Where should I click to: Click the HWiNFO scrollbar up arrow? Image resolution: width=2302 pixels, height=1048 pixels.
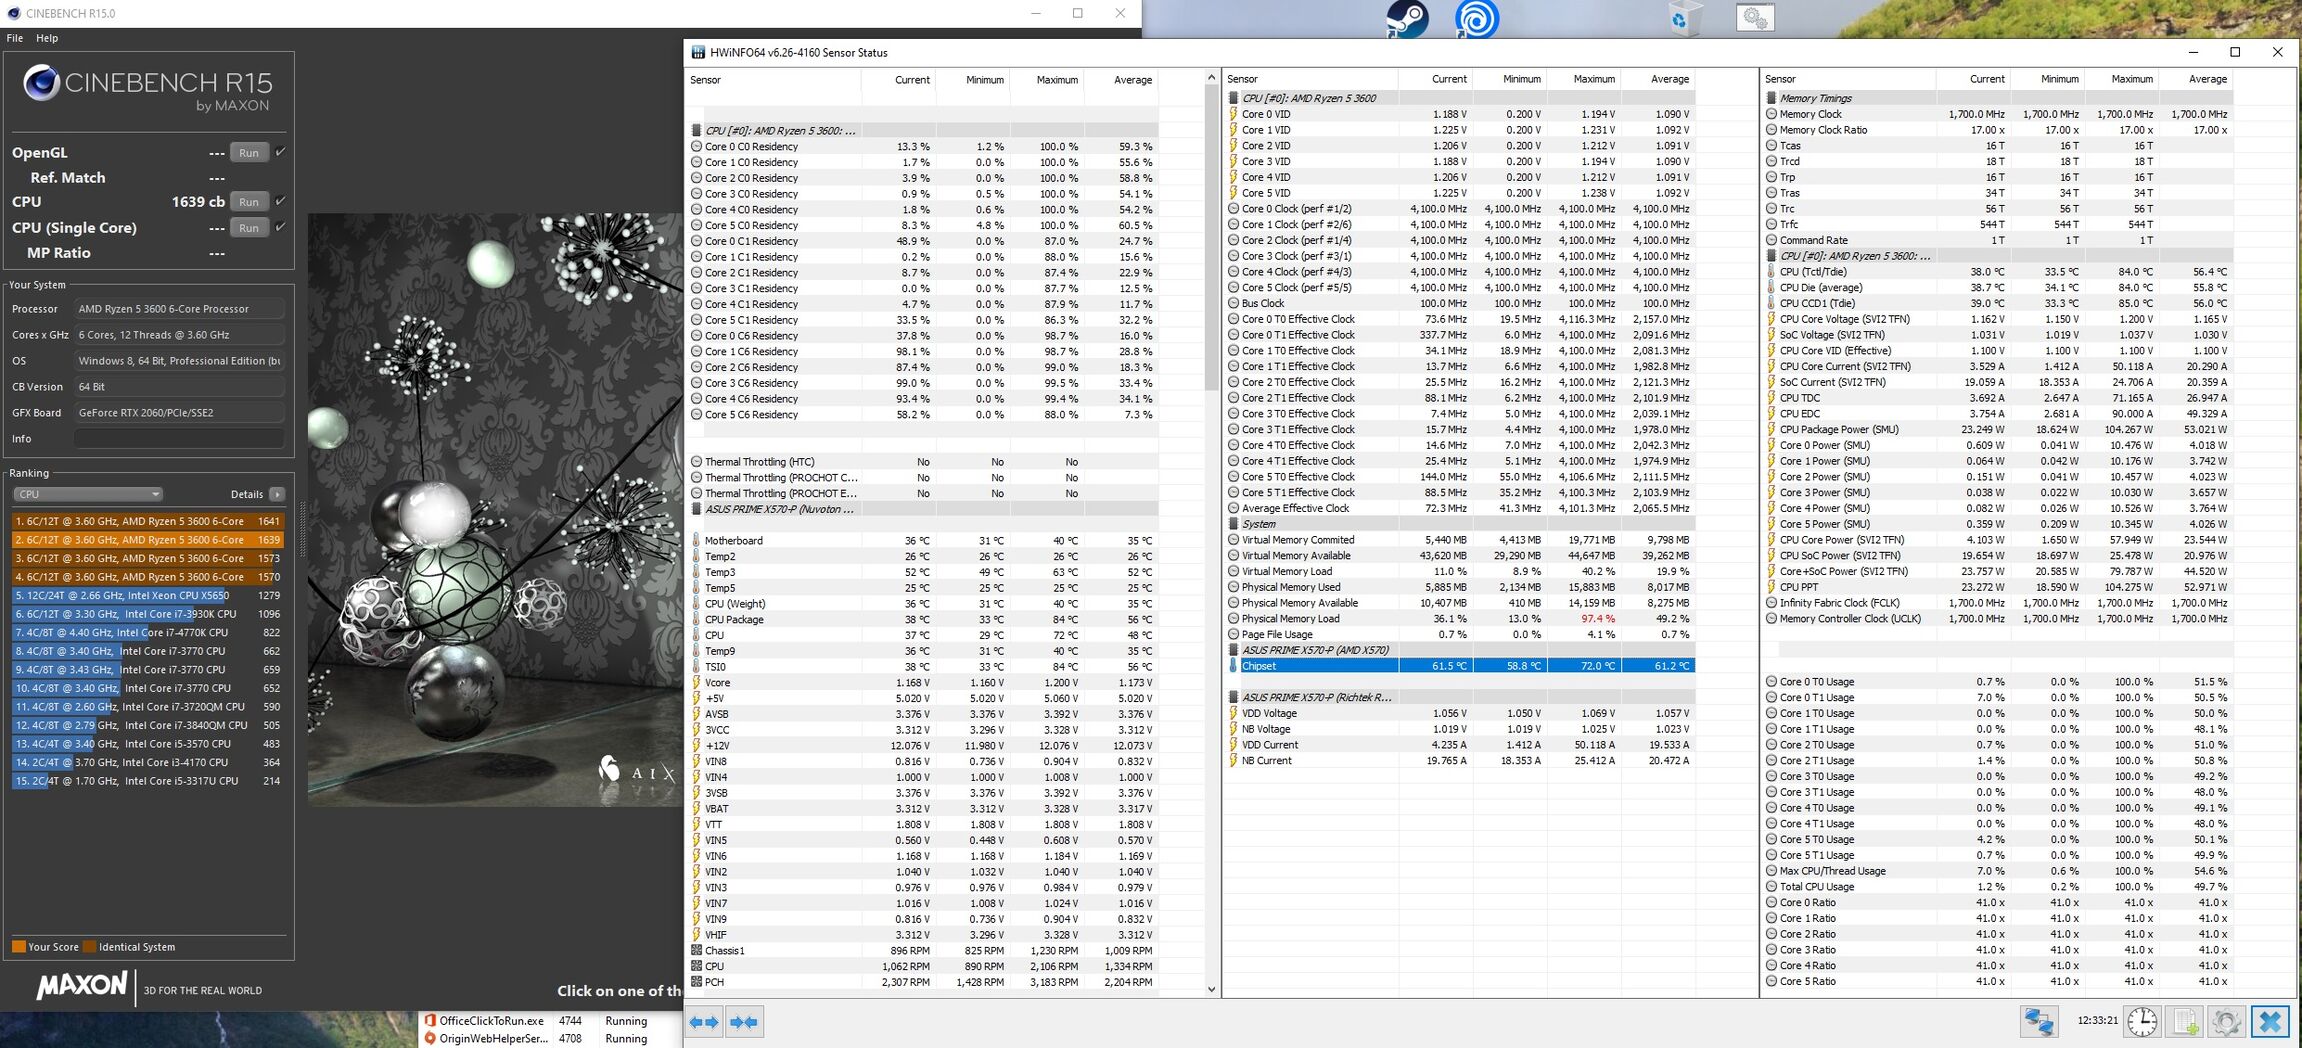pos(1211,77)
